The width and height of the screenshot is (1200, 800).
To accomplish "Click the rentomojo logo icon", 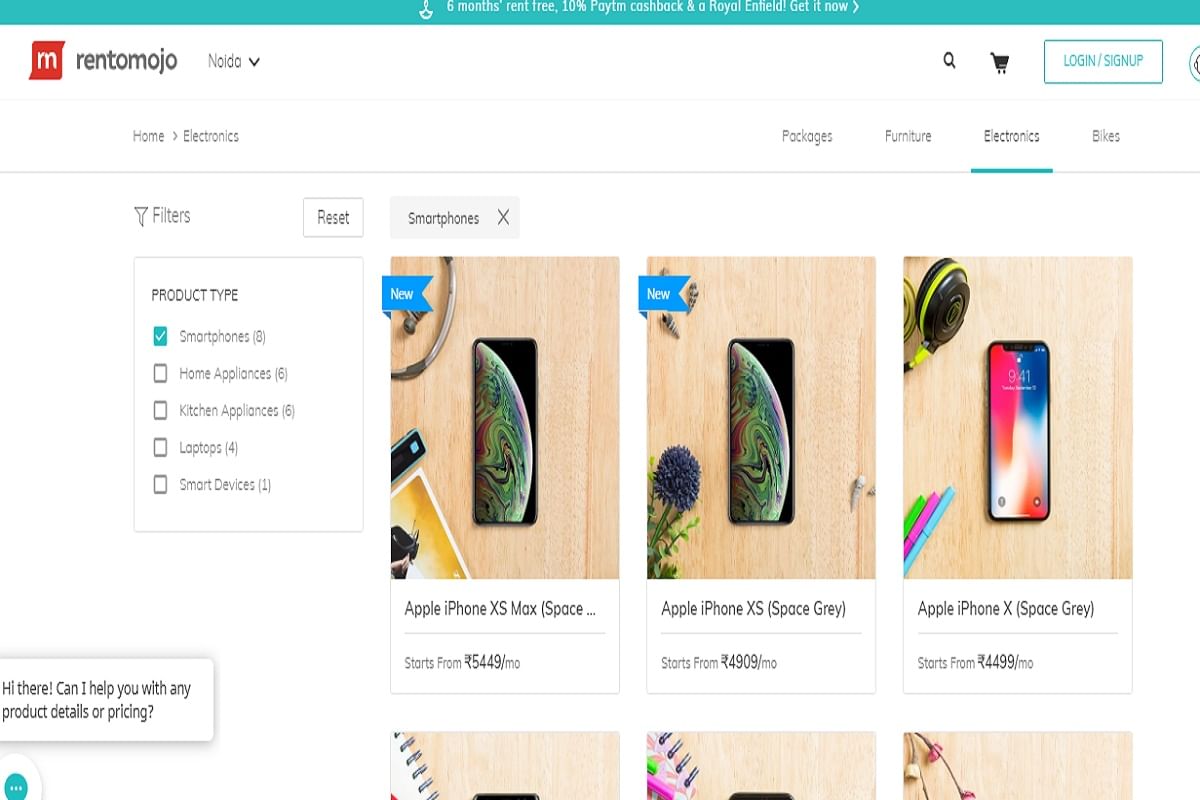I will coord(47,61).
